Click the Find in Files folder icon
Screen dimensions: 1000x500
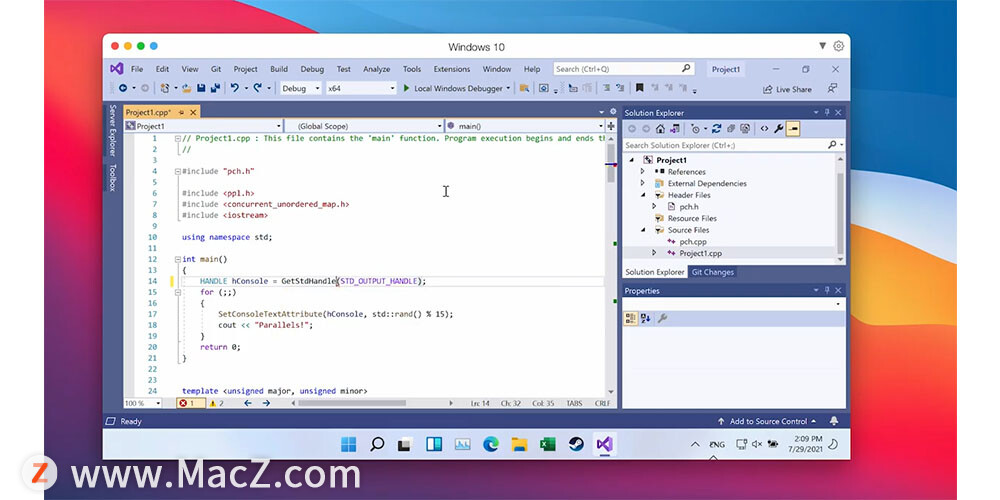pyautogui.click(x=524, y=89)
